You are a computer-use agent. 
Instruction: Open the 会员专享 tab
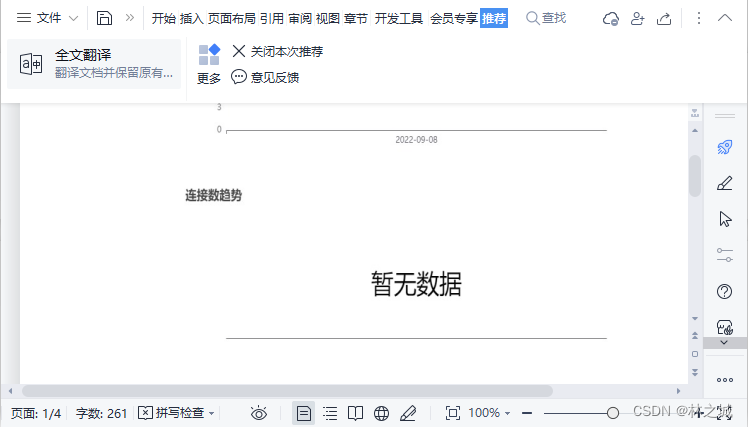point(454,19)
